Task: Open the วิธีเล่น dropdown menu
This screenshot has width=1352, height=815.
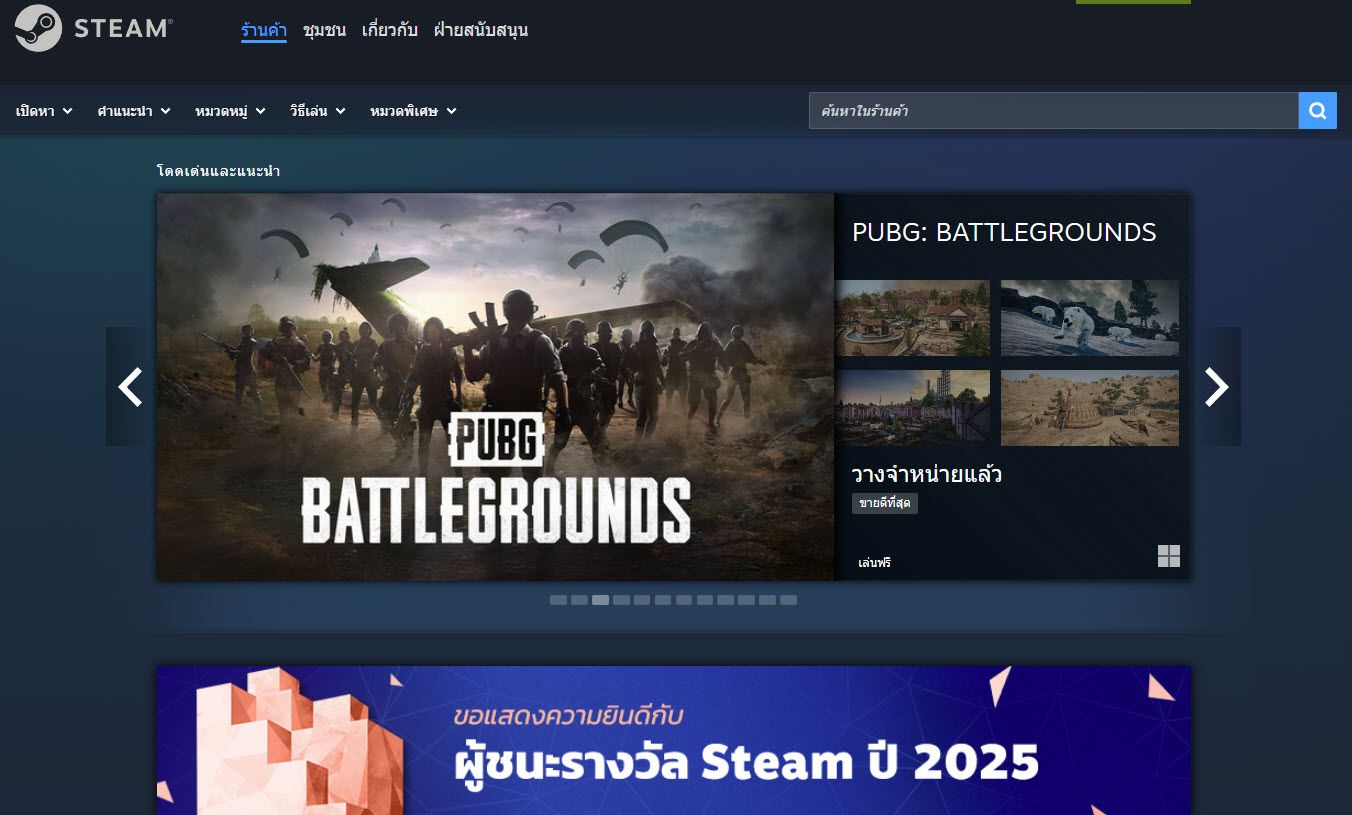Action: tap(317, 111)
